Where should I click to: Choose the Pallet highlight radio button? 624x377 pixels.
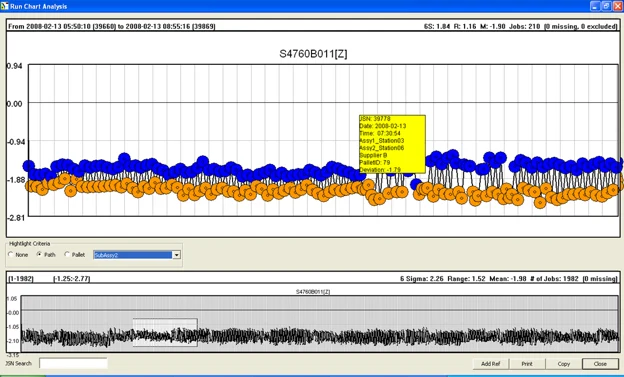(x=67, y=254)
